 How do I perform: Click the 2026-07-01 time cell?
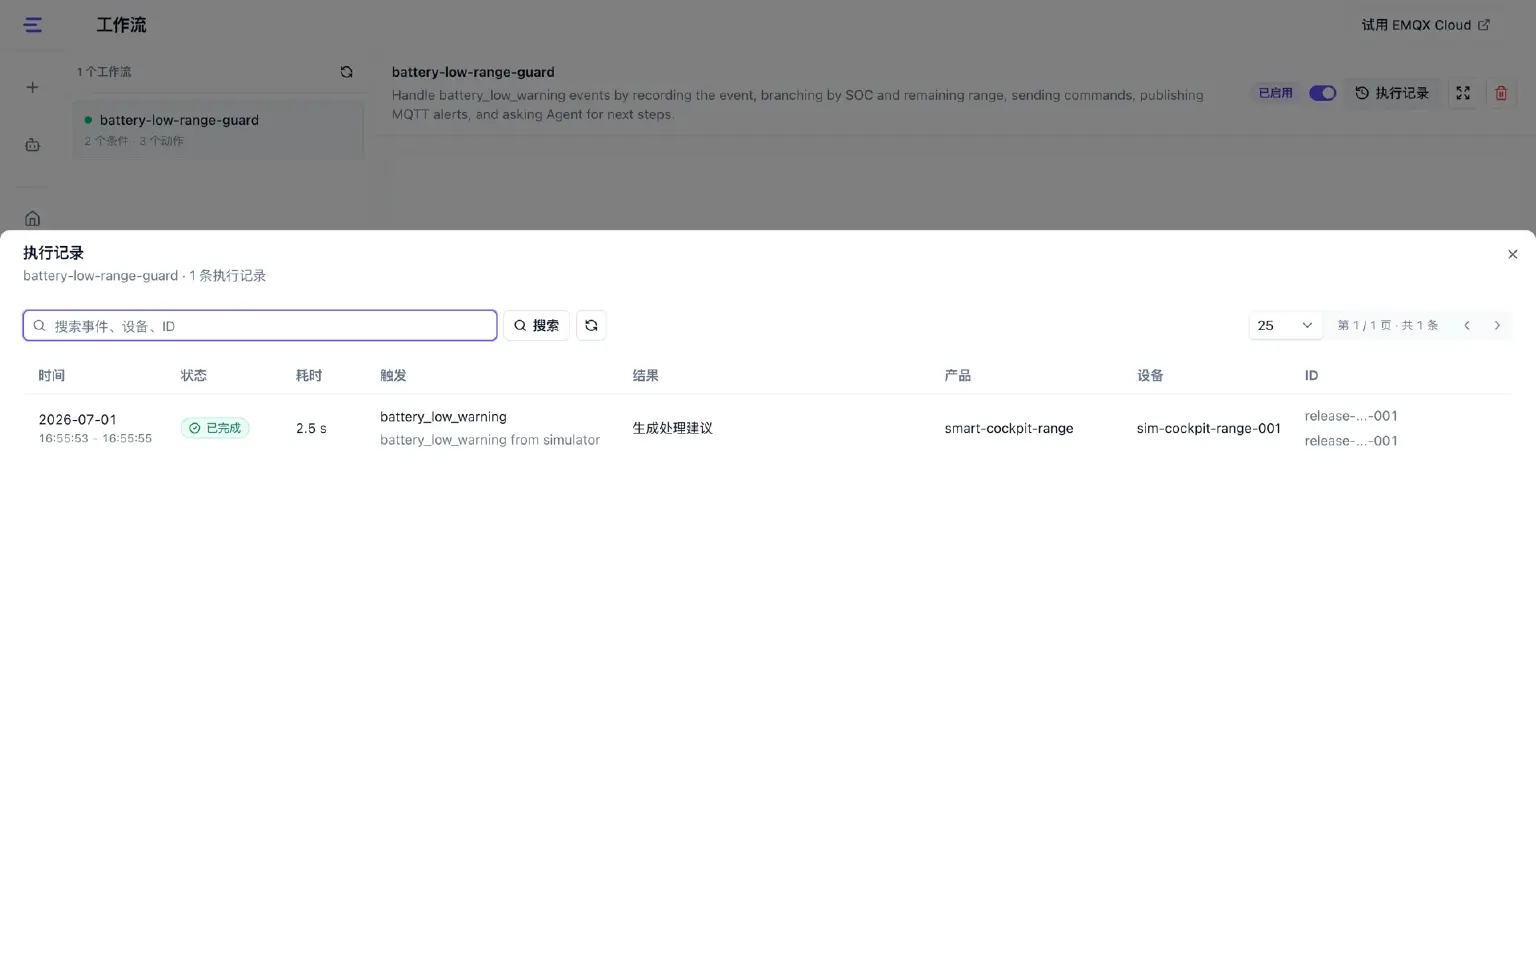tap(78, 419)
